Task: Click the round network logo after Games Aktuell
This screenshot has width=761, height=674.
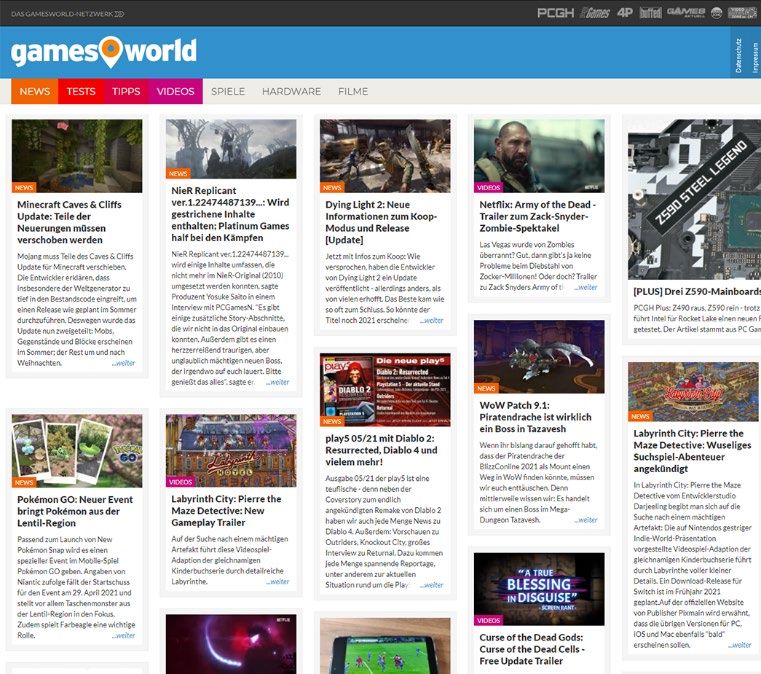Action: 716,13
